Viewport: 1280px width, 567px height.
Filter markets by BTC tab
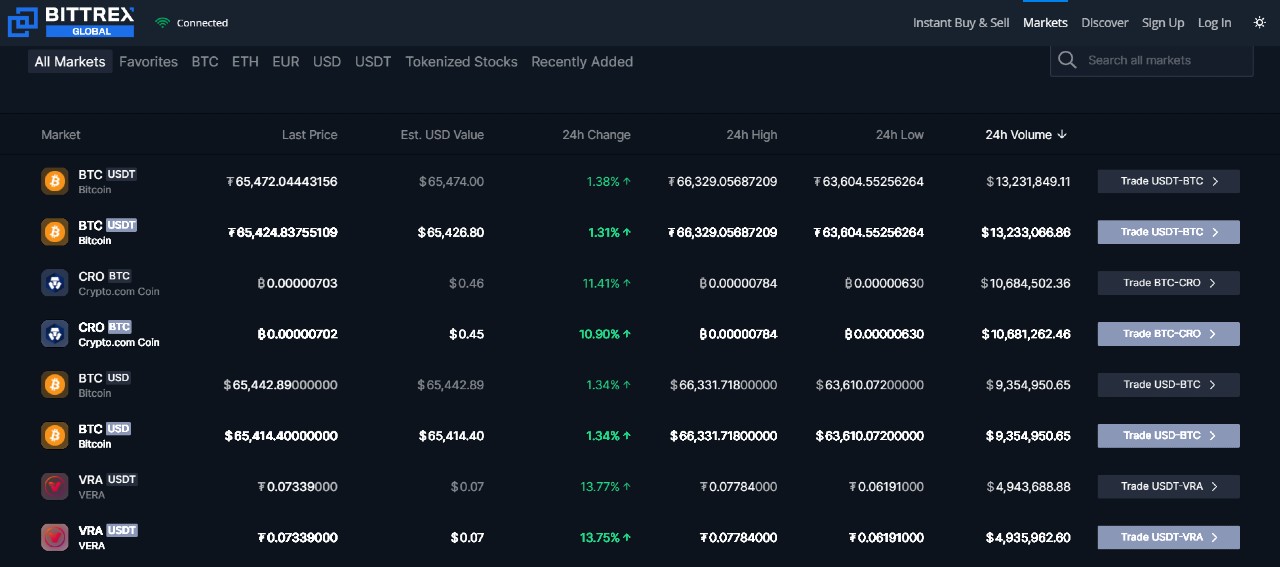click(x=205, y=61)
